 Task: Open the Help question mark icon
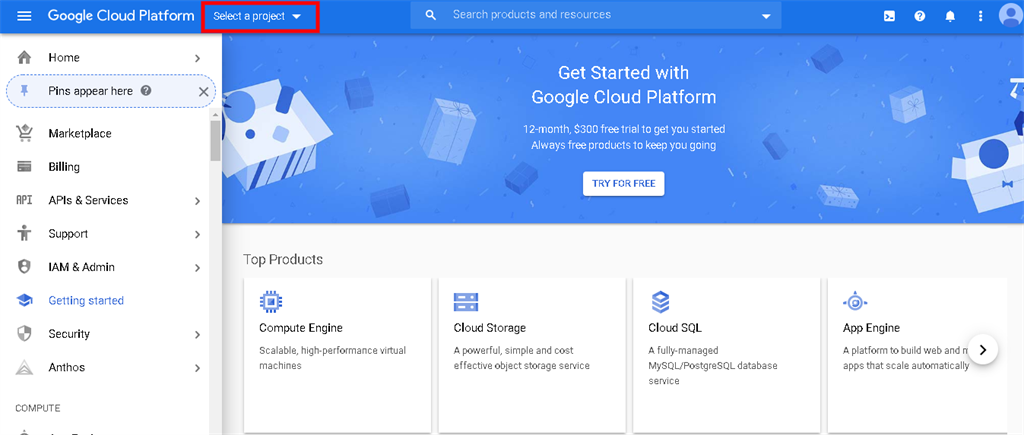tap(920, 16)
